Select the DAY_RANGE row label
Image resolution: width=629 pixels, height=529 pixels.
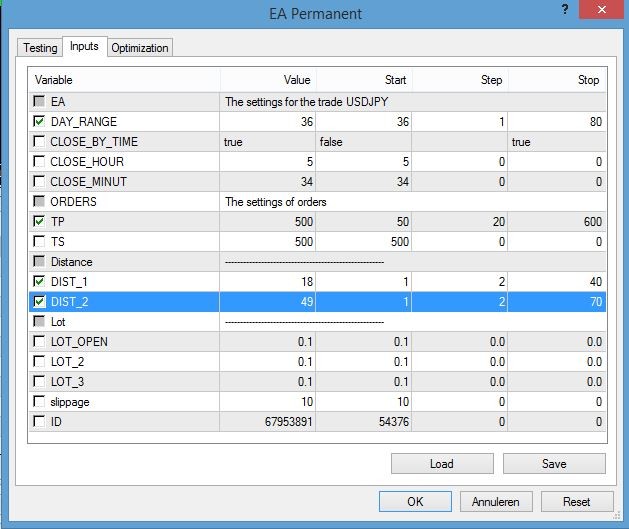[x=84, y=122]
